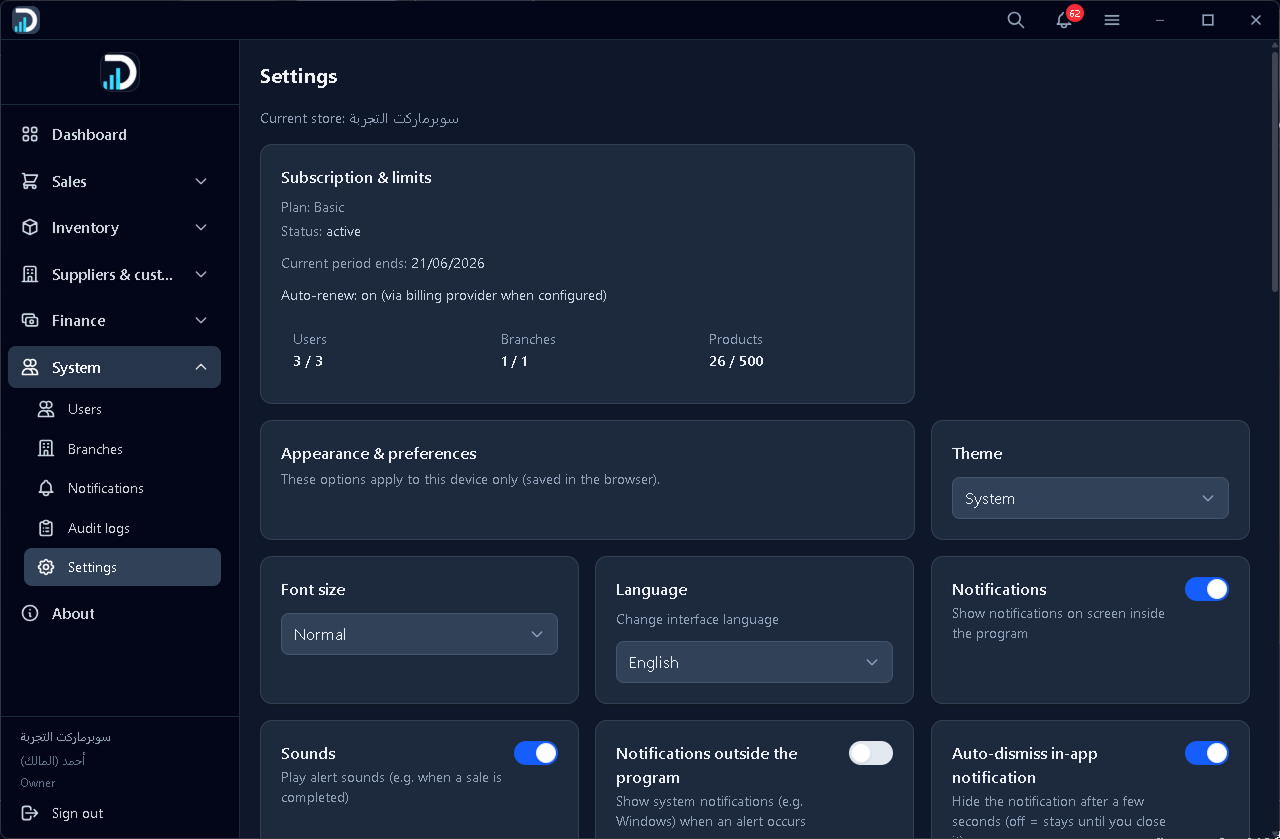Click the 'Status: active' text

[x=320, y=231]
